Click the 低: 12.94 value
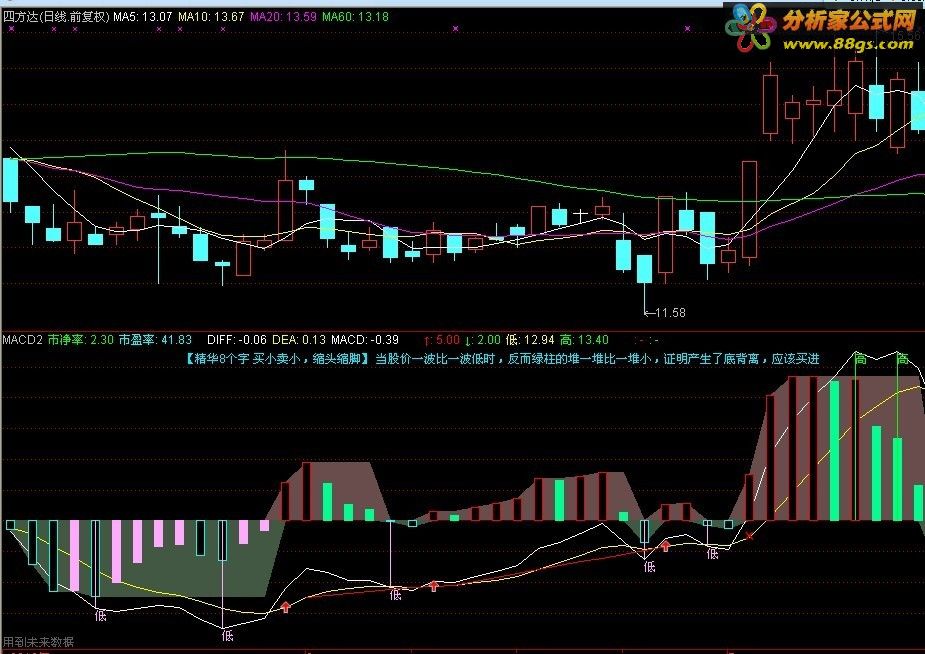 (x=530, y=340)
